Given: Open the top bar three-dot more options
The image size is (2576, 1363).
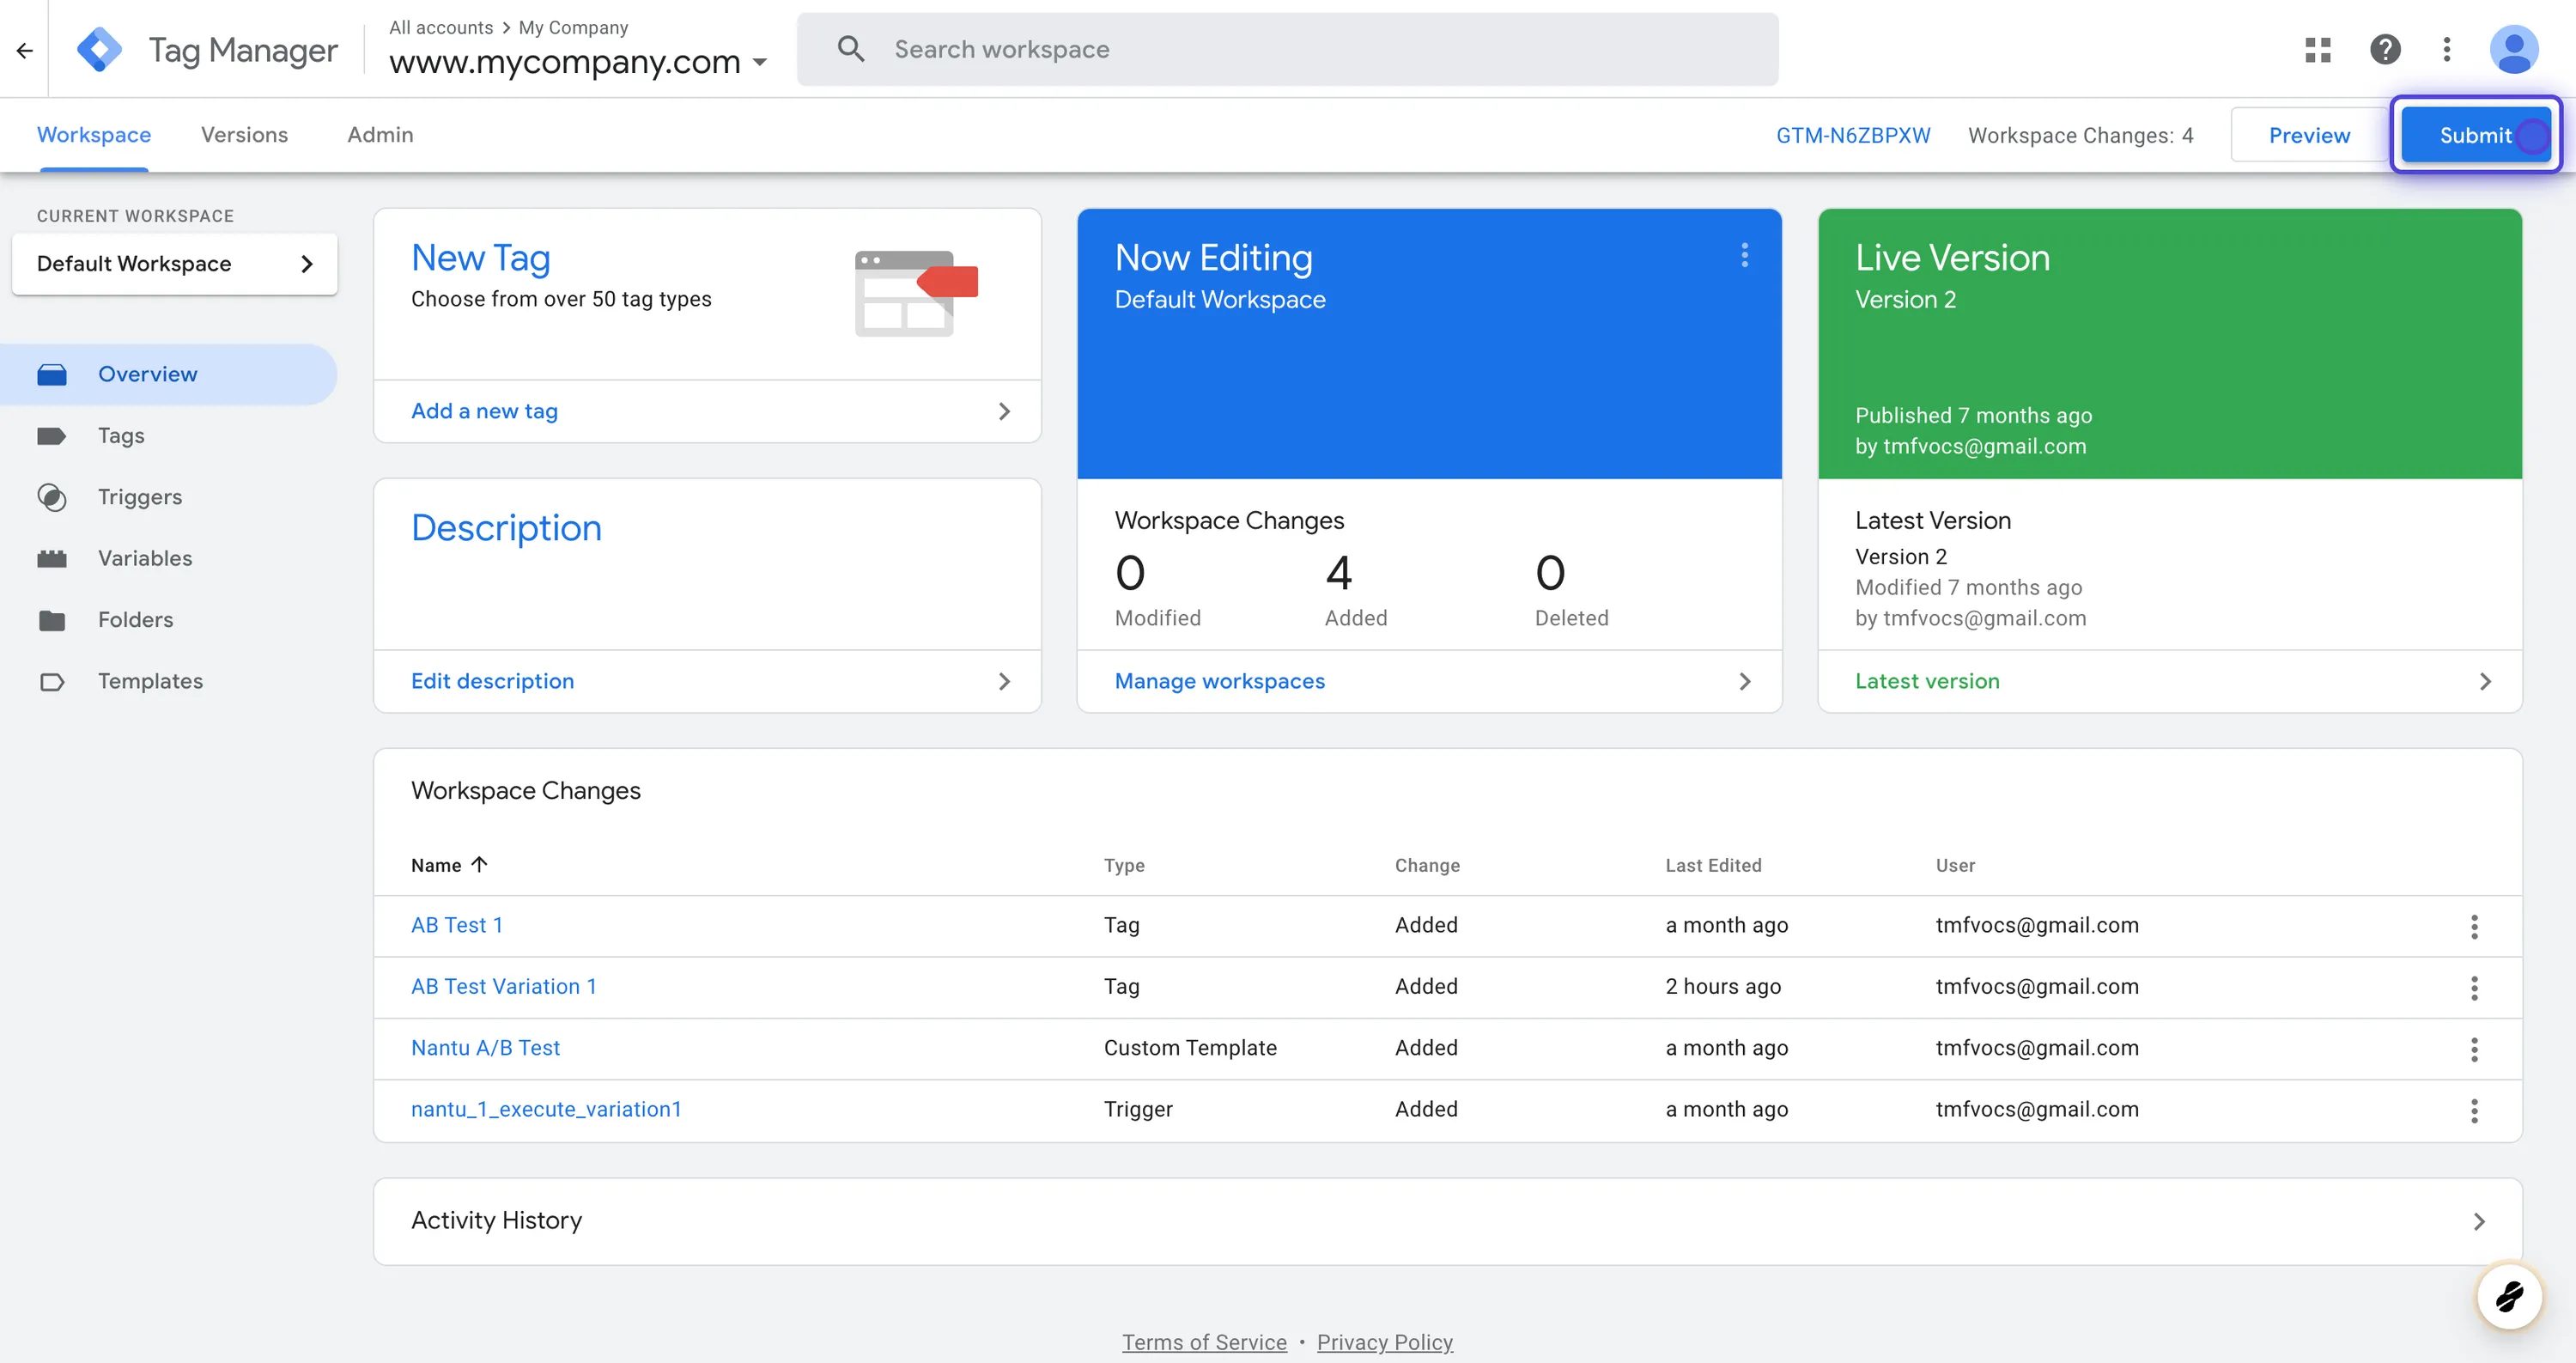Looking at the screenshot, I should (x=2446, y=49).
